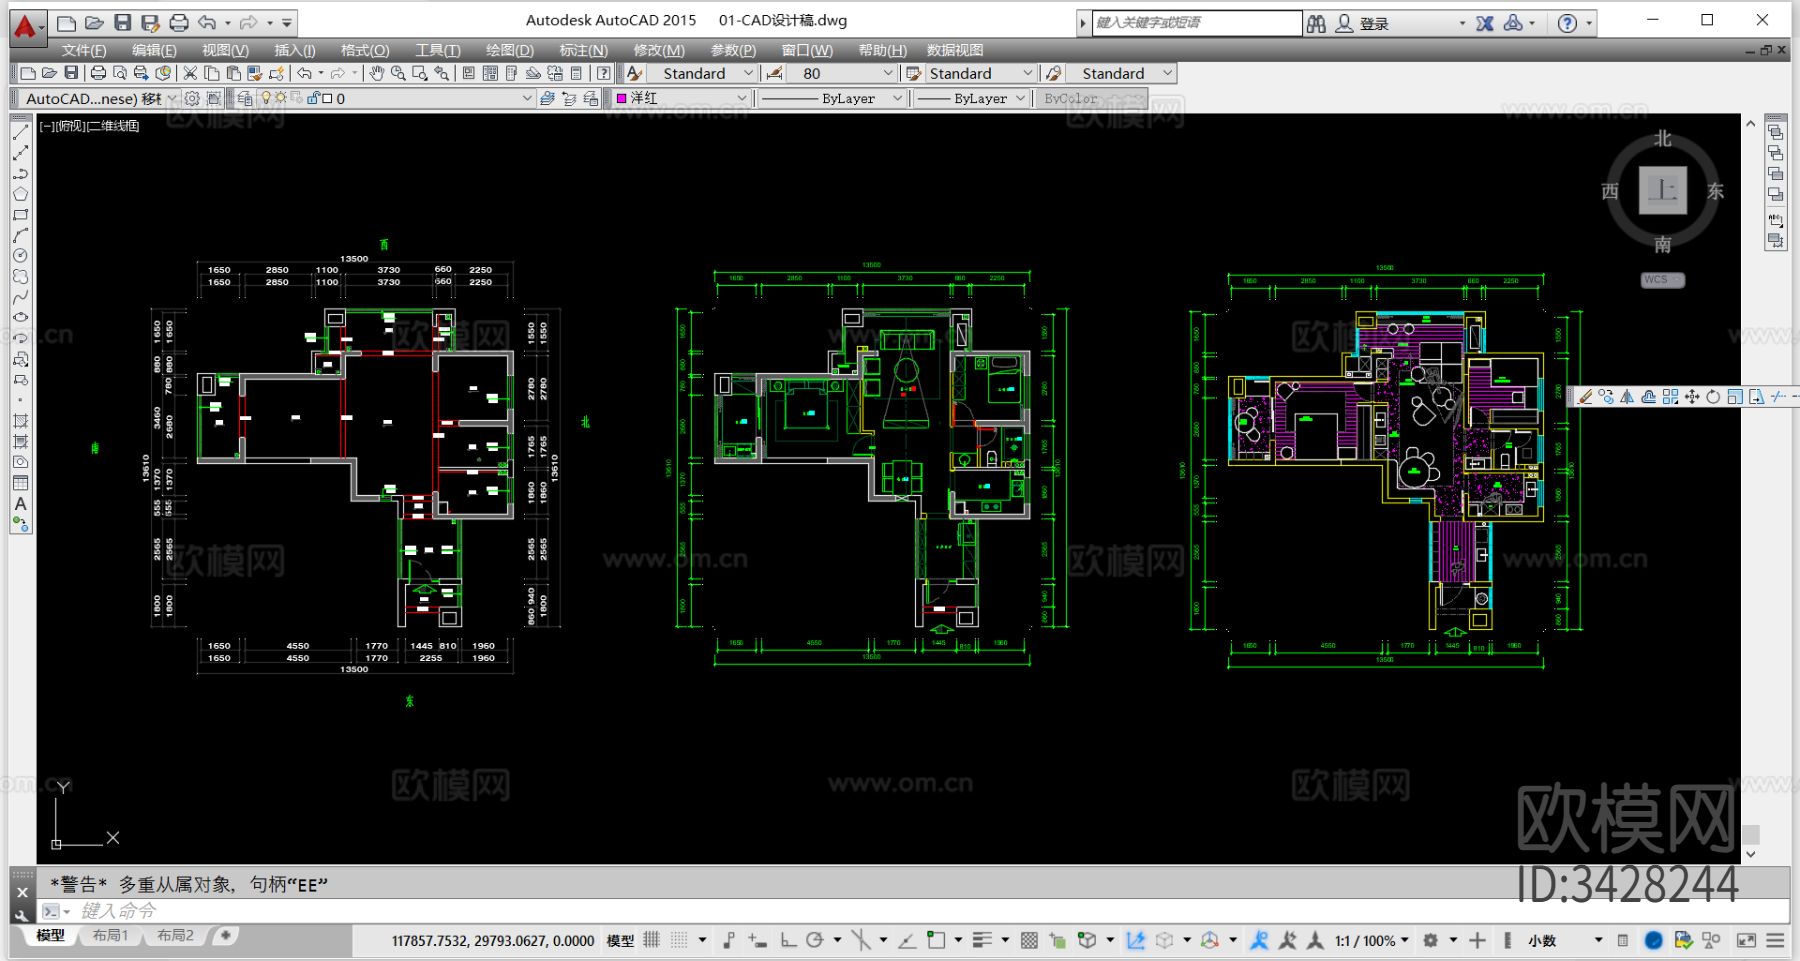Toggle lineweight display in status bar
Screen dimensions: 1800x961
(982, 940)
